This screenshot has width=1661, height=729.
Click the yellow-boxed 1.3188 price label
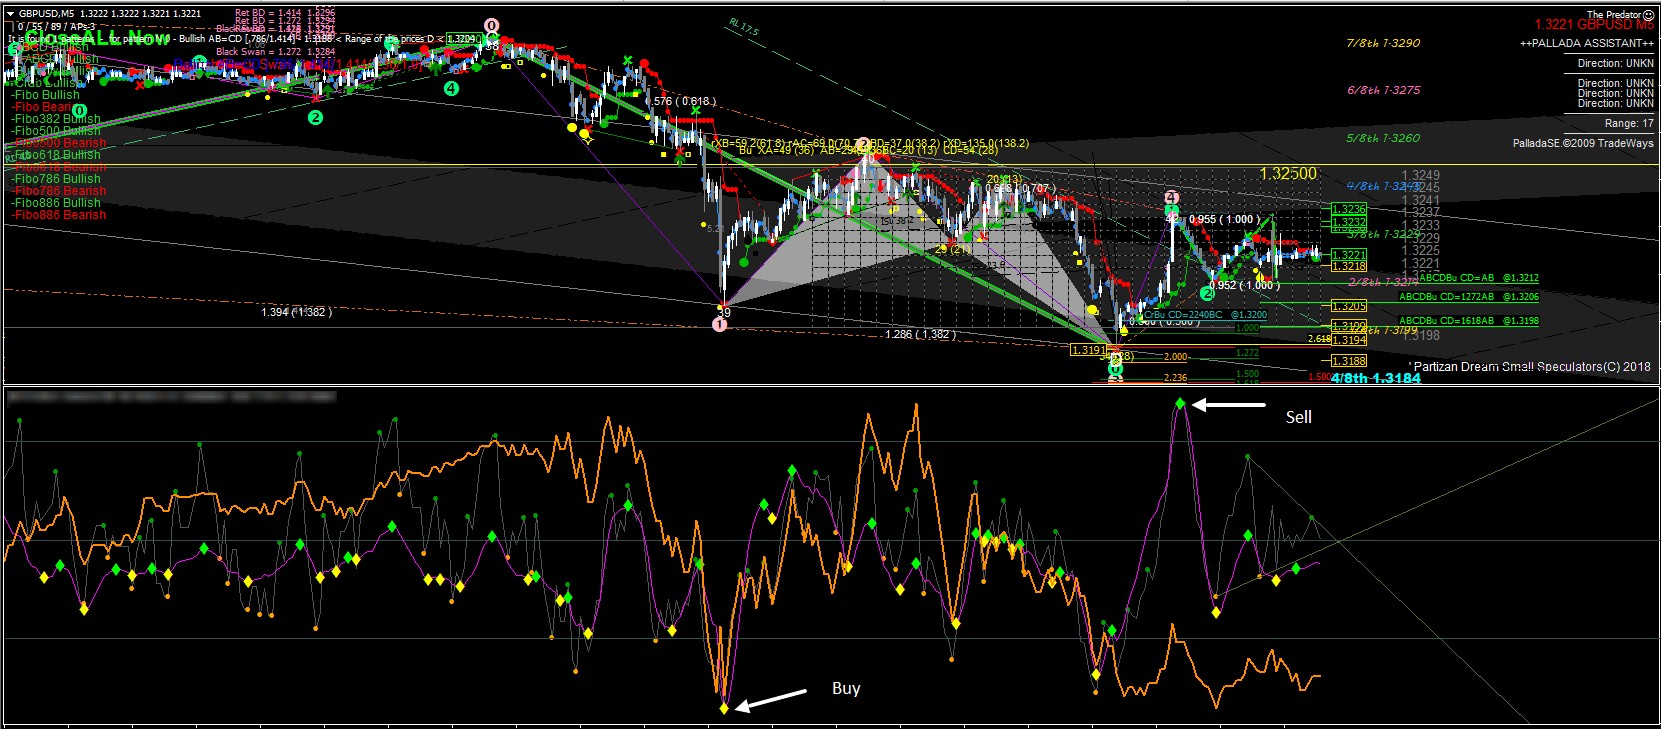point(1349,361)
